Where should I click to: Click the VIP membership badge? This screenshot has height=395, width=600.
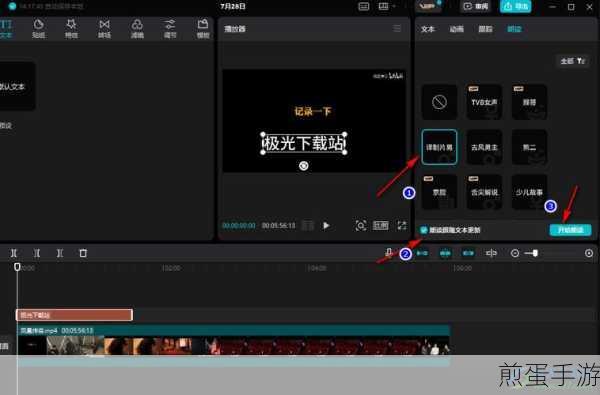428,6
